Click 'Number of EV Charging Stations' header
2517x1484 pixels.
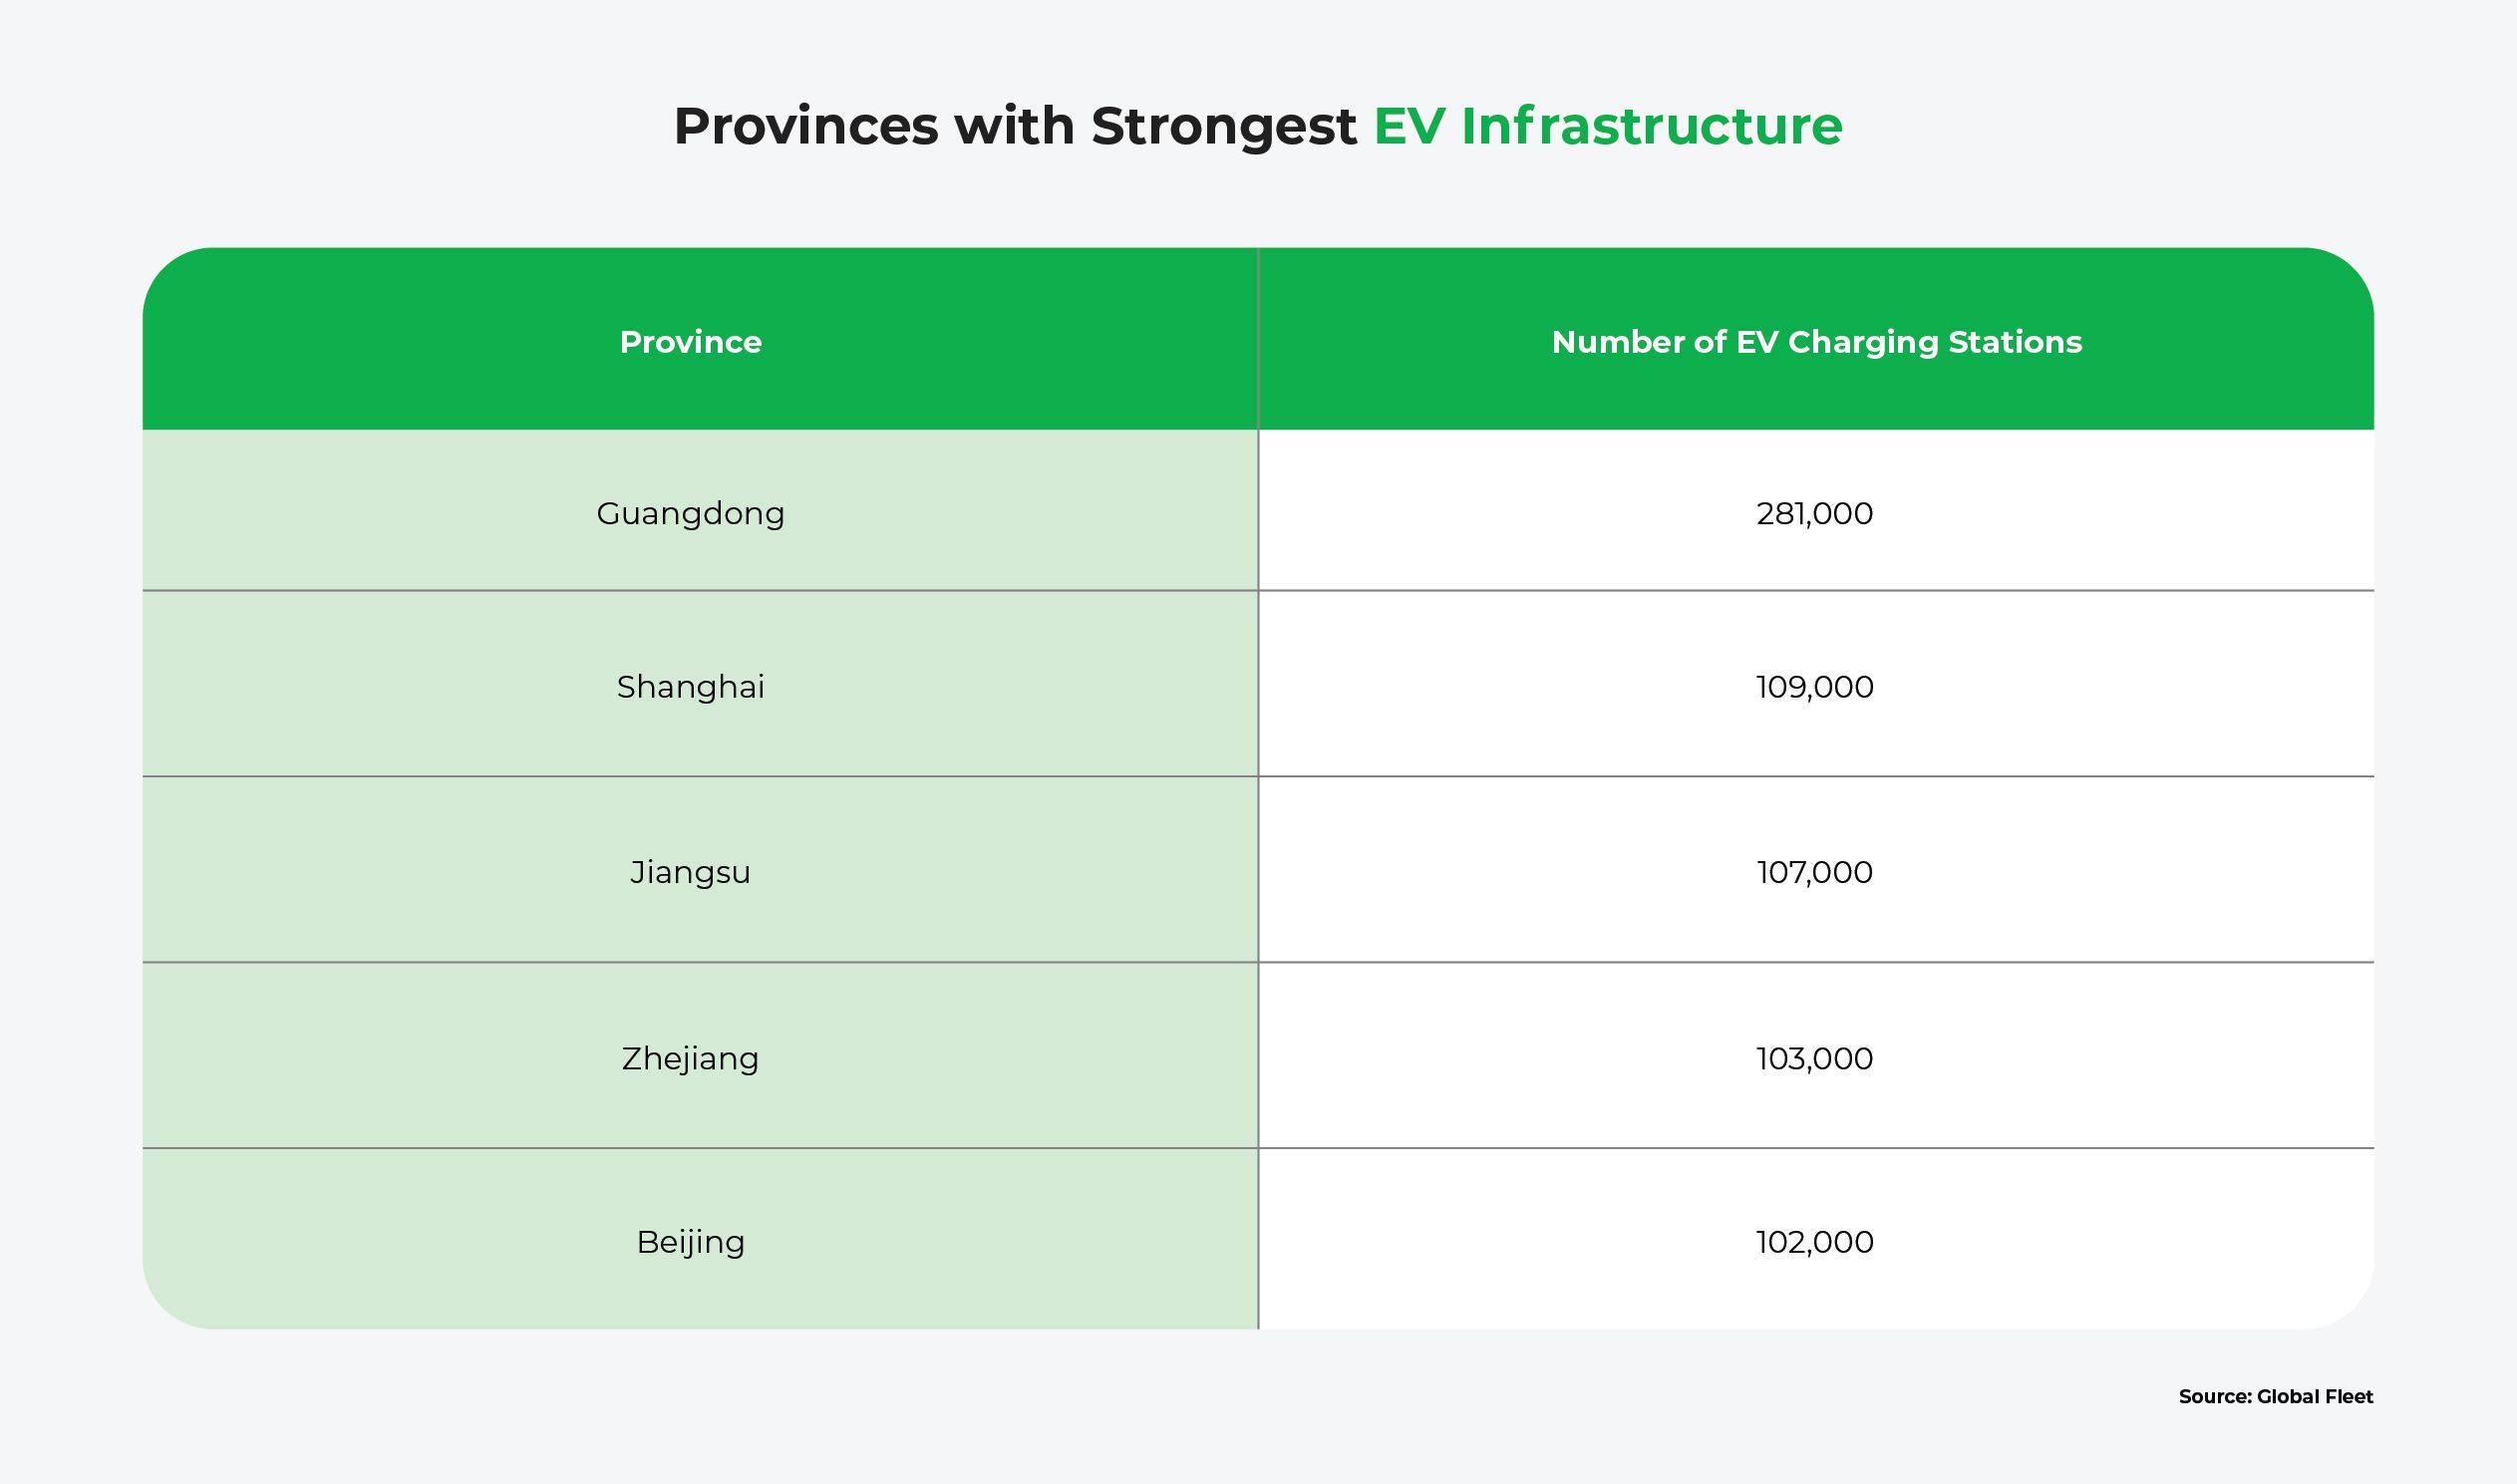(1816, 342)
